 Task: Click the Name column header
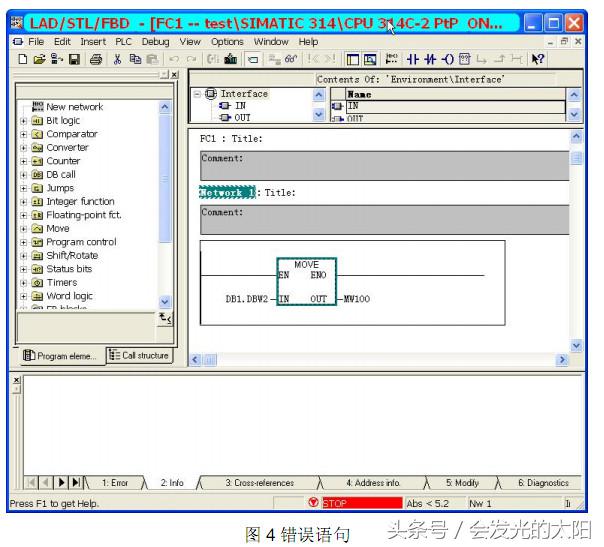coord(456,94)
